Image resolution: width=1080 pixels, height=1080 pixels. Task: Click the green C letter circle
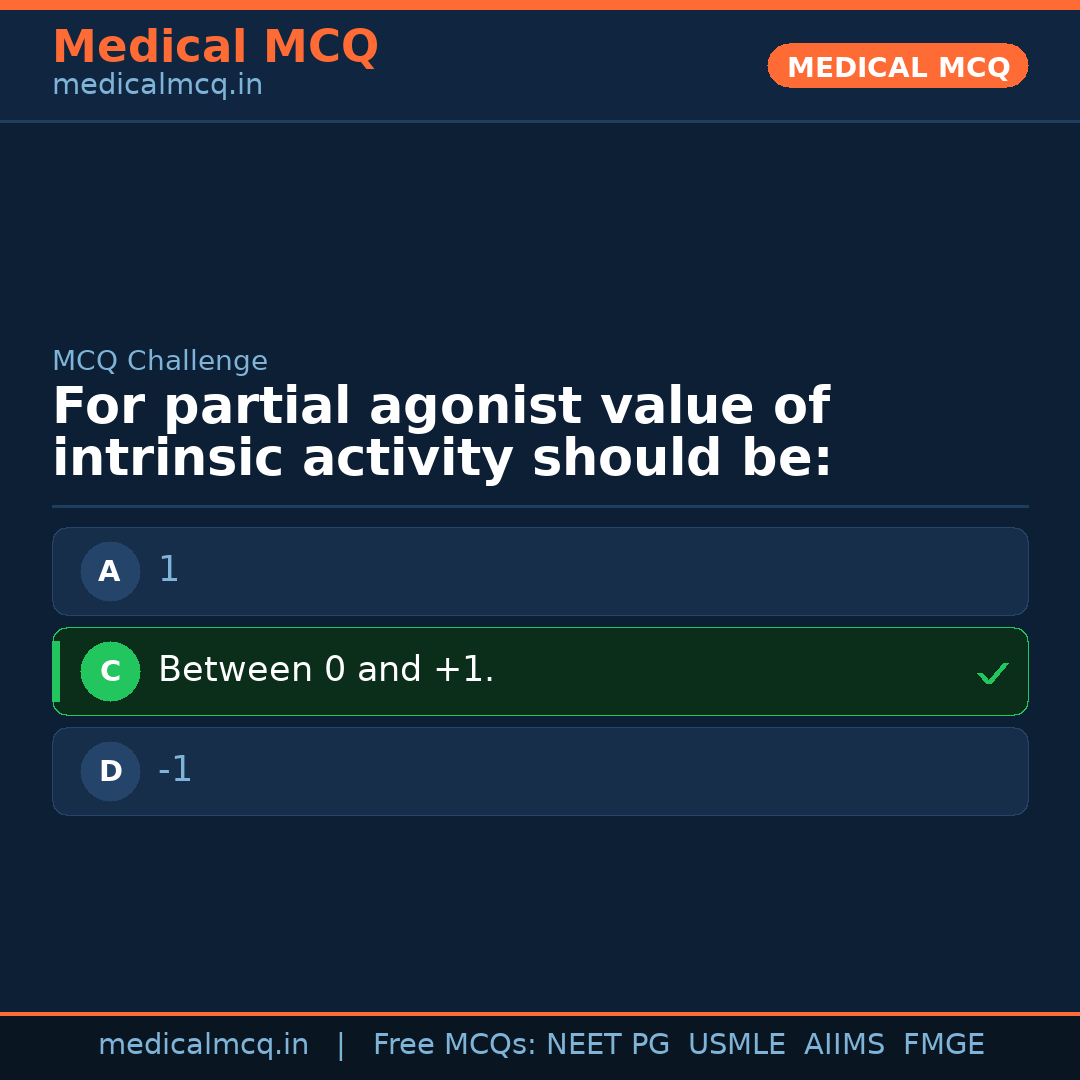point(110,672)
